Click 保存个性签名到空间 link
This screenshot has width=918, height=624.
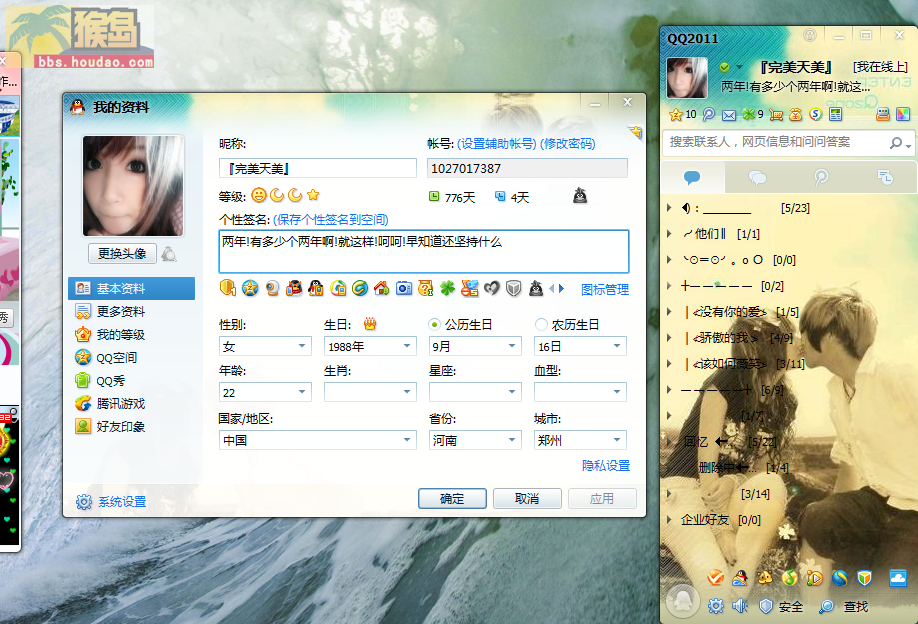(331, 220)
